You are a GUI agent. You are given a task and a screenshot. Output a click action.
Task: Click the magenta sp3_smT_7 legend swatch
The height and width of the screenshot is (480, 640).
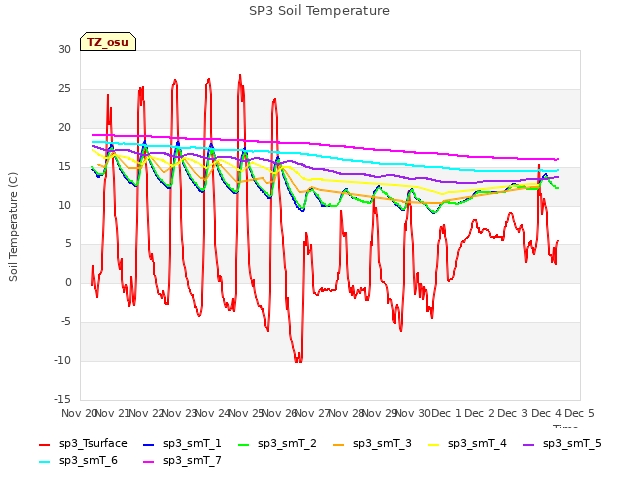click(x=149, y=462)
